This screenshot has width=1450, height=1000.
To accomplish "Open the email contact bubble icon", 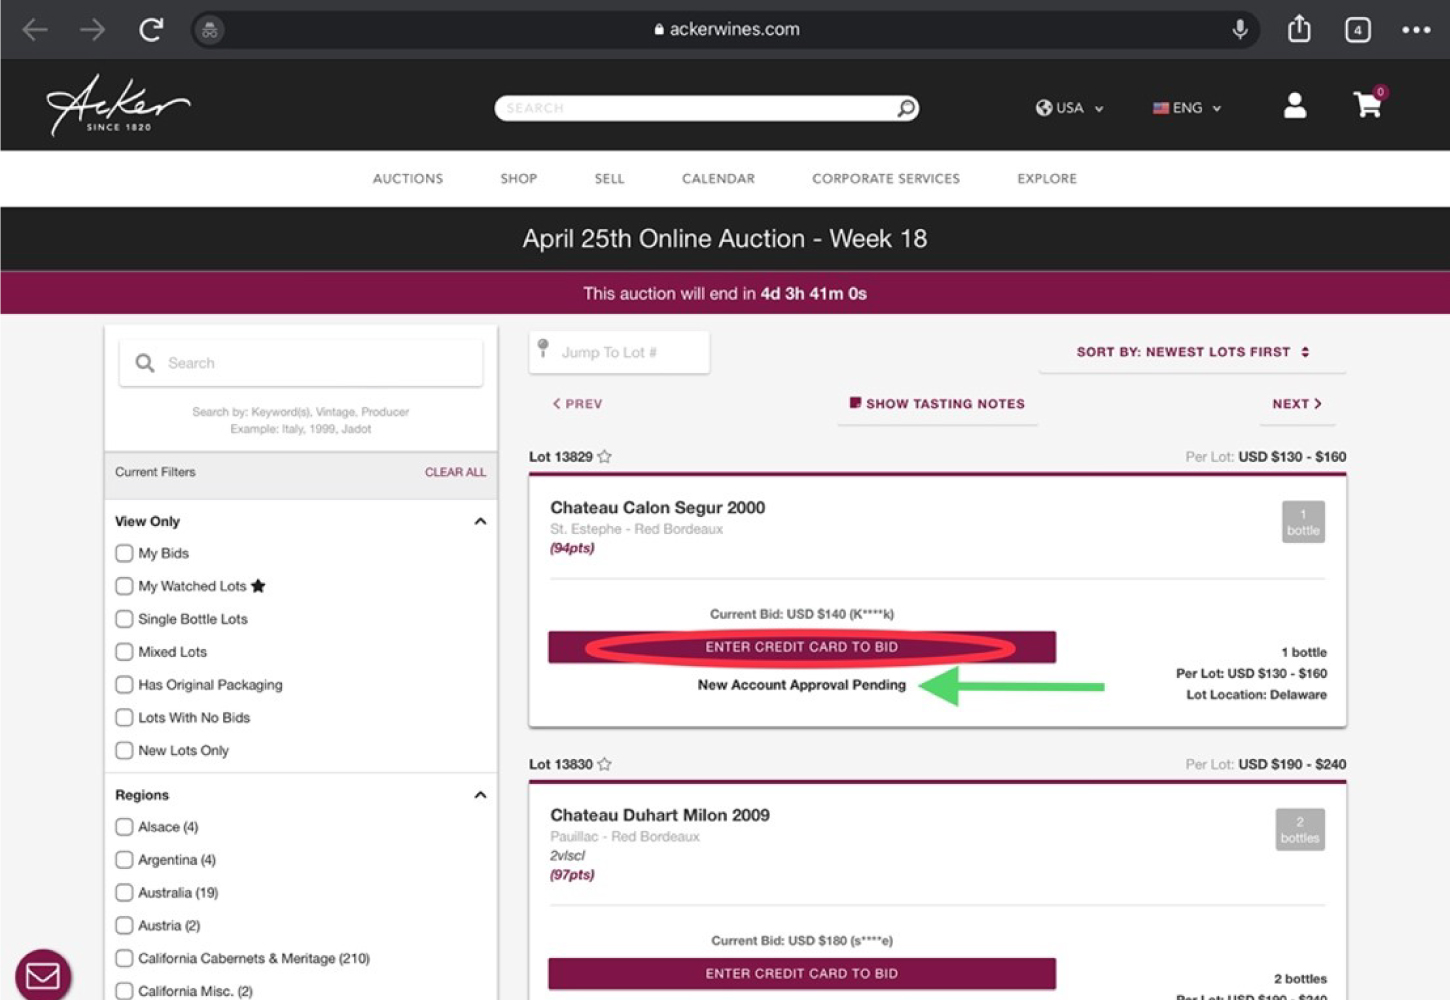I will point(43,975).
